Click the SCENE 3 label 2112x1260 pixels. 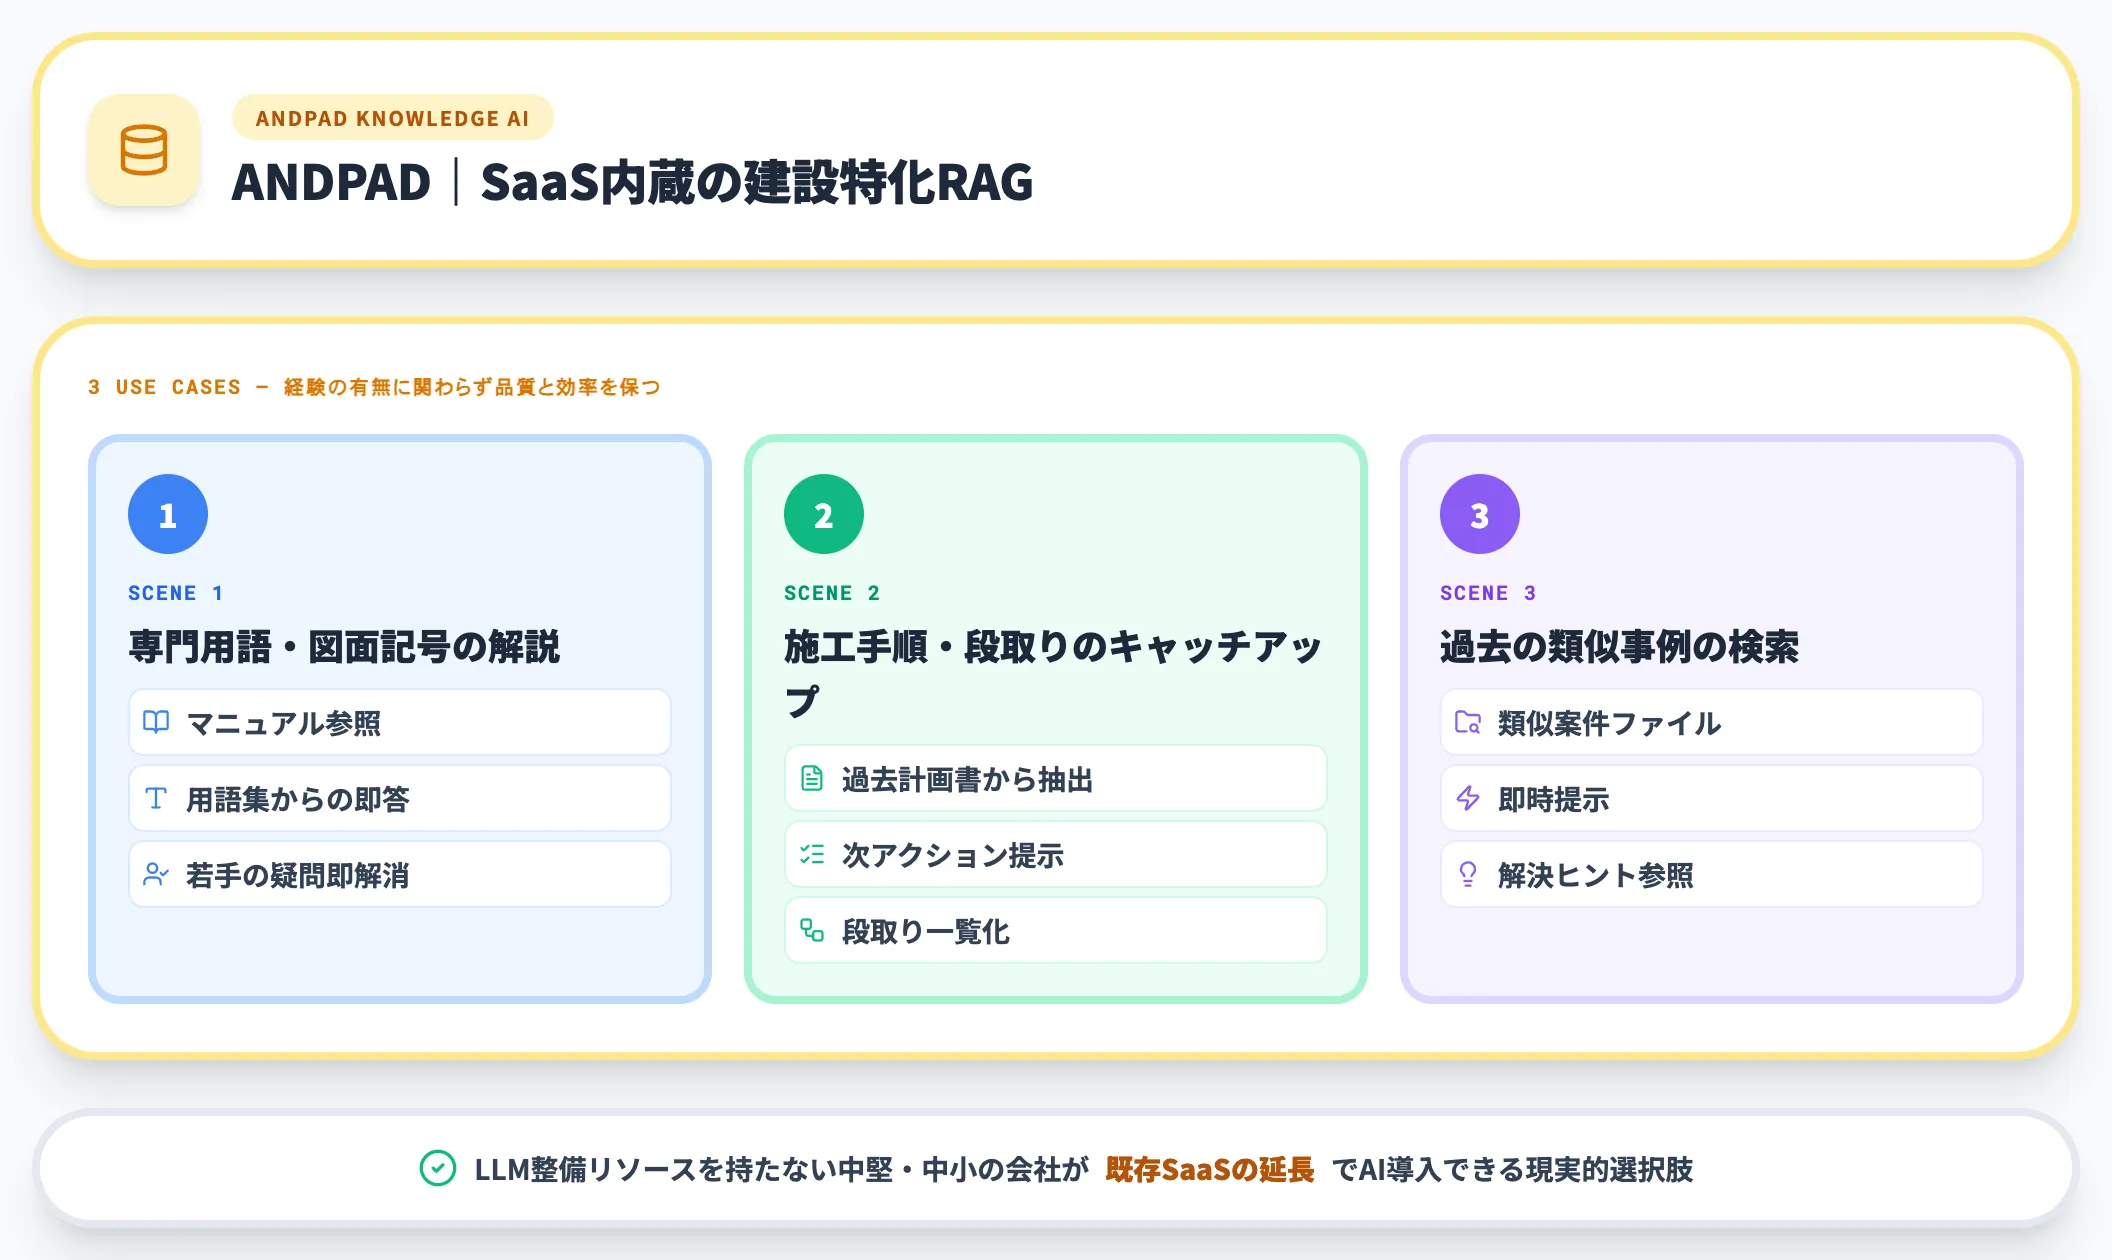coord(1488,593)
